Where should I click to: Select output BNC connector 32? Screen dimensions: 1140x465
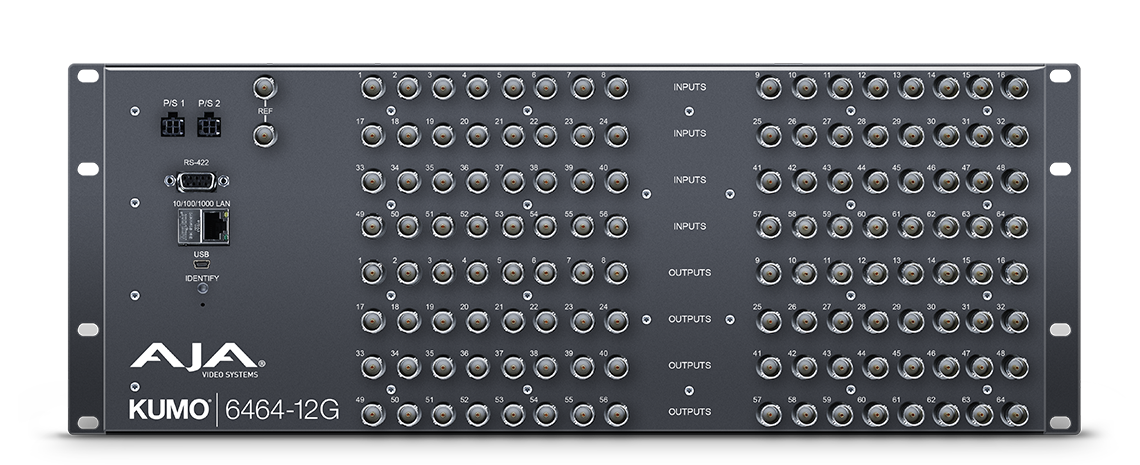[x=1015, y=320]
